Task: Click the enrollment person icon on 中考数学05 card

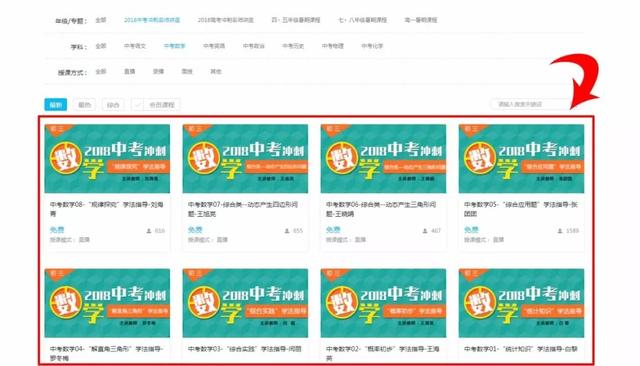Action: click(560, 231)
